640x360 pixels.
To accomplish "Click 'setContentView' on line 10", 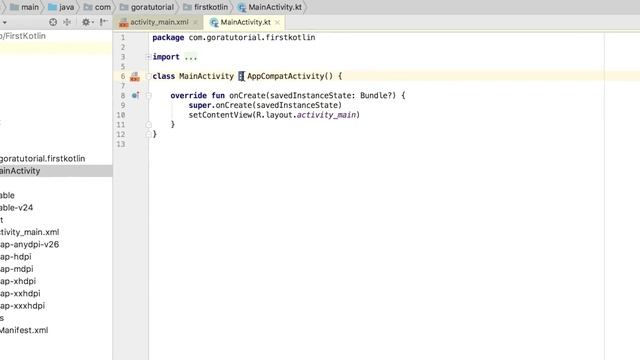I will click(x=220, y=115).
